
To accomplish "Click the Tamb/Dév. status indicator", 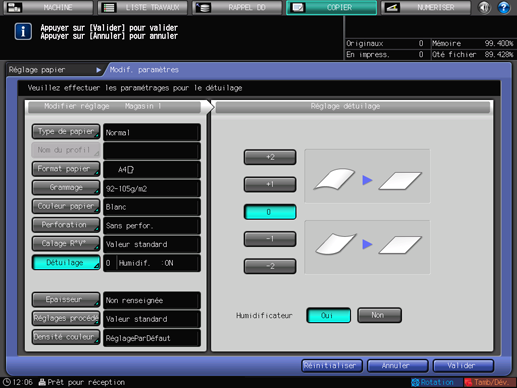I will pos(490,382).
